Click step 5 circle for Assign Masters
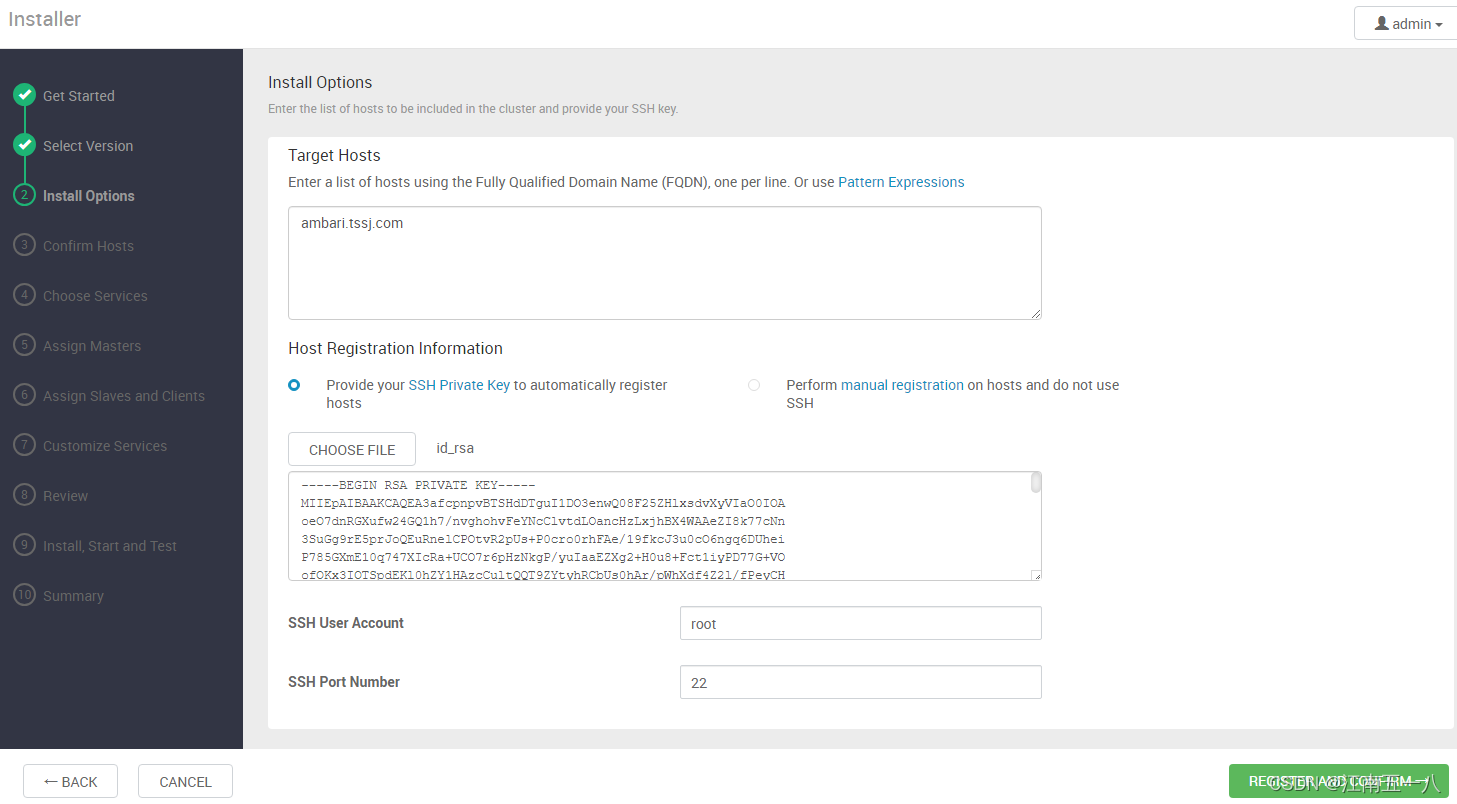 click(x=24, y=345)
